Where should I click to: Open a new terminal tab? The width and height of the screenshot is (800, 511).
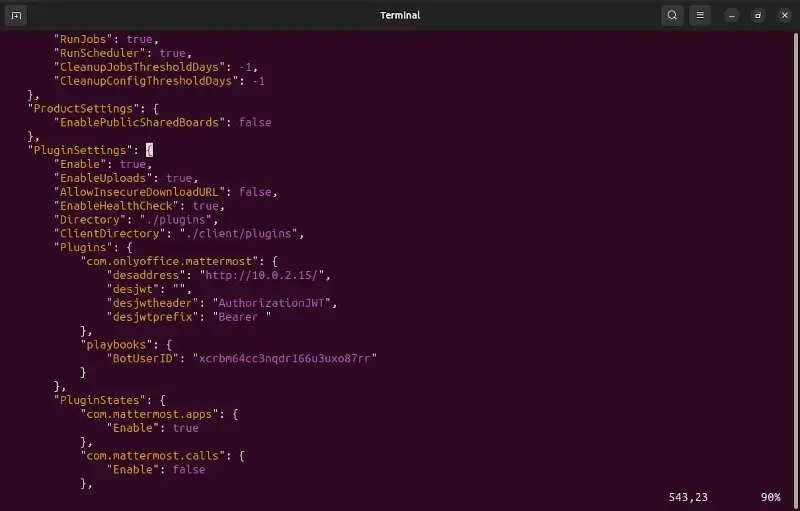coord(17,15)
